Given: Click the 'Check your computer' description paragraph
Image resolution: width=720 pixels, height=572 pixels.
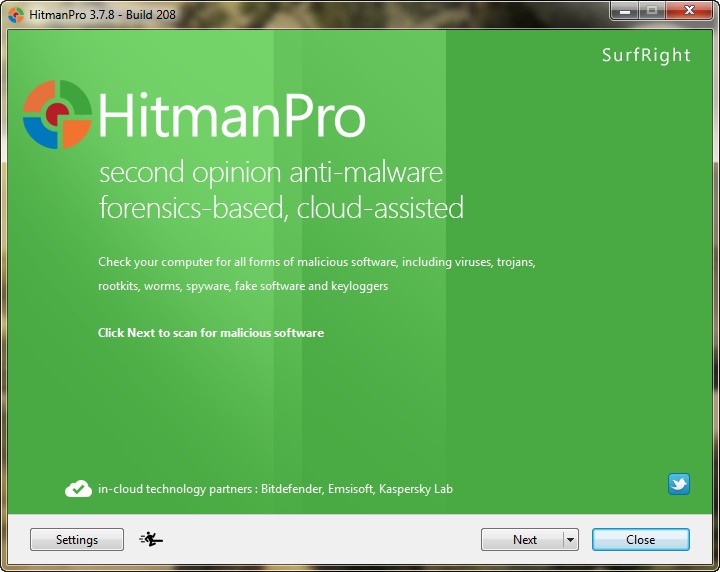Looking at the screenshot, I should coord(317,274).
